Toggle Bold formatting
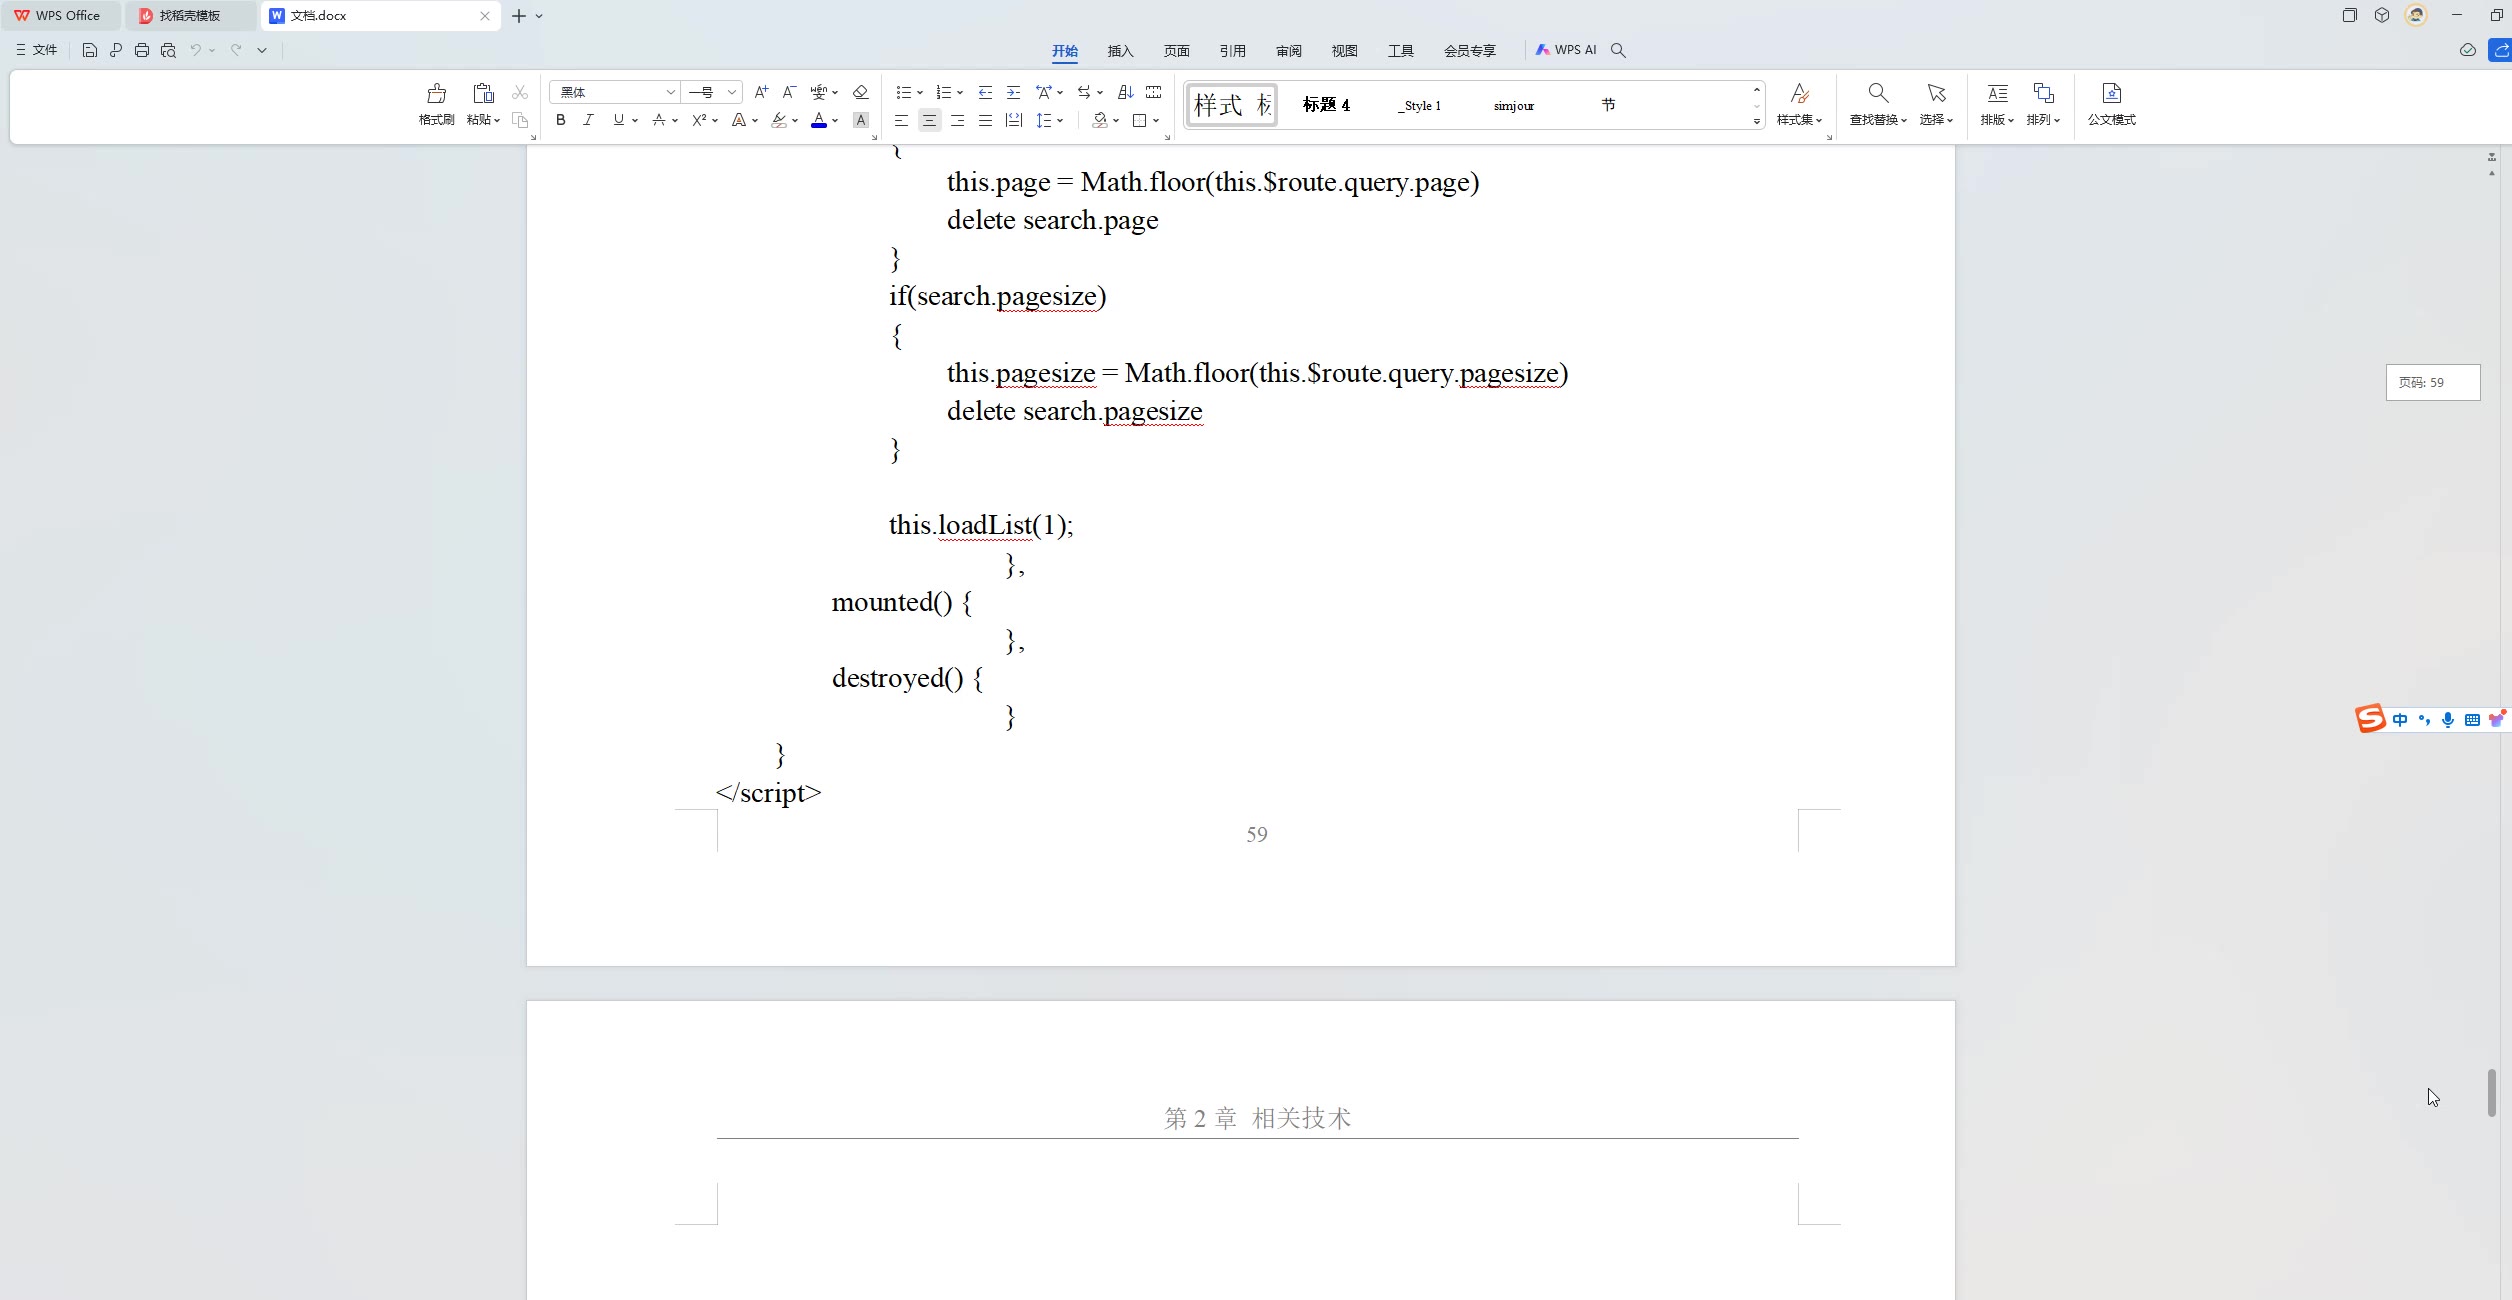Screen dimensions: 2512x1300 [561, 120]
